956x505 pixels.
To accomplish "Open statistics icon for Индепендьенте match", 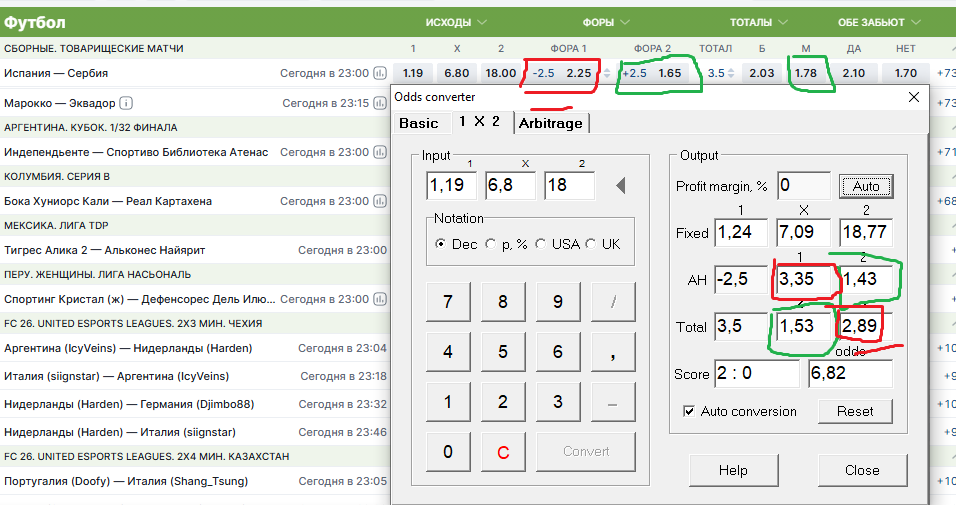I will (380, 152).
